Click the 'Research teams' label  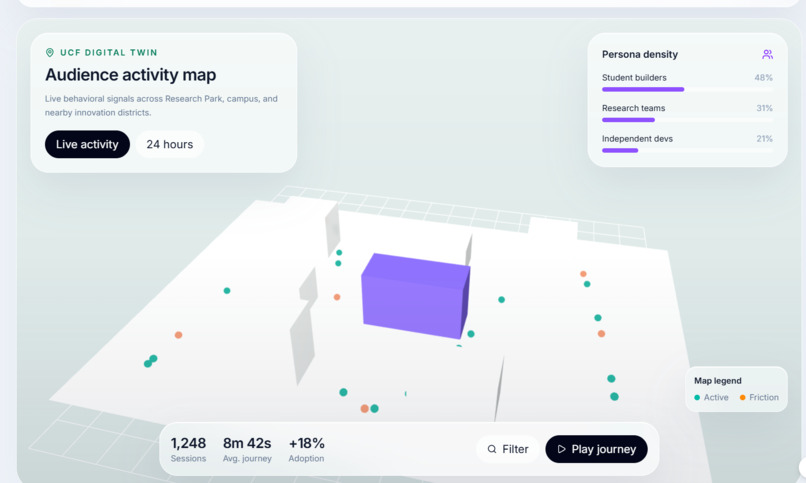point(633,108)
